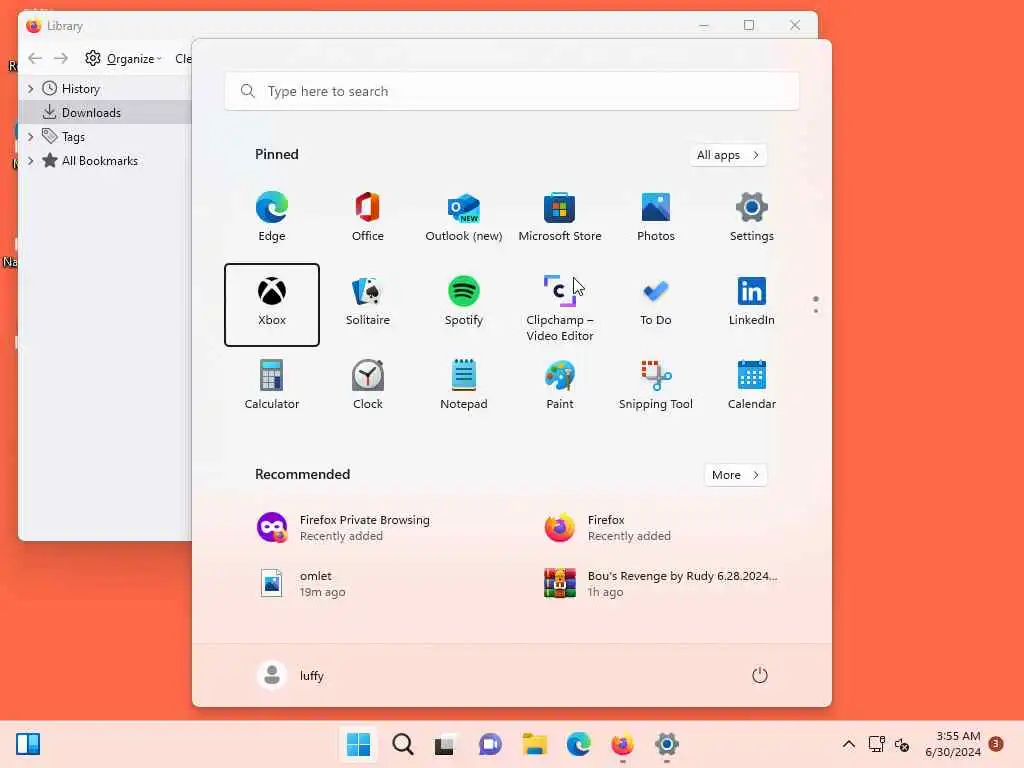Open the Calendar app
The height and width of the screenshot is (768, 1024).
(x=752, y=385)
